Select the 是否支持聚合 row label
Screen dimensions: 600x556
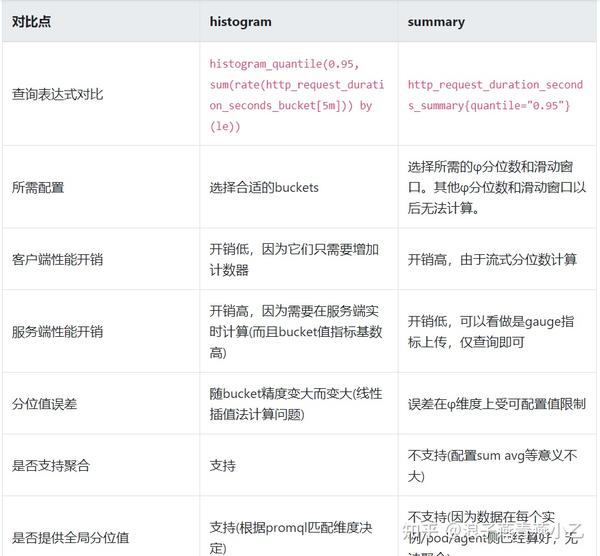pyautogui.click(x=49, y=466)
